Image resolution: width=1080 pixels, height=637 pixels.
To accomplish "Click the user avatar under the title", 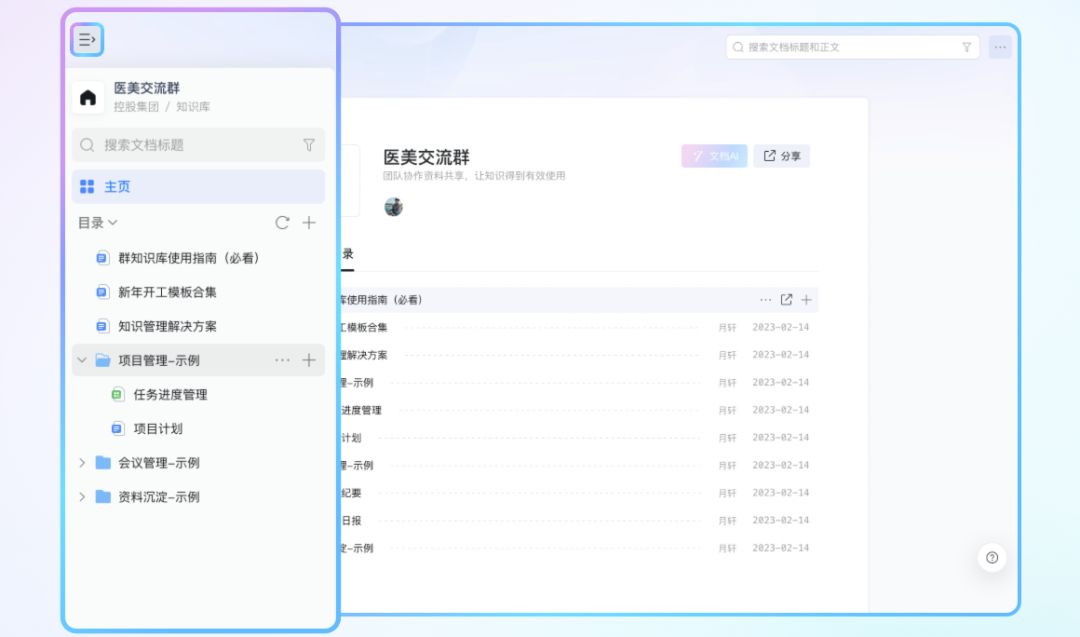I will (394, 207).
